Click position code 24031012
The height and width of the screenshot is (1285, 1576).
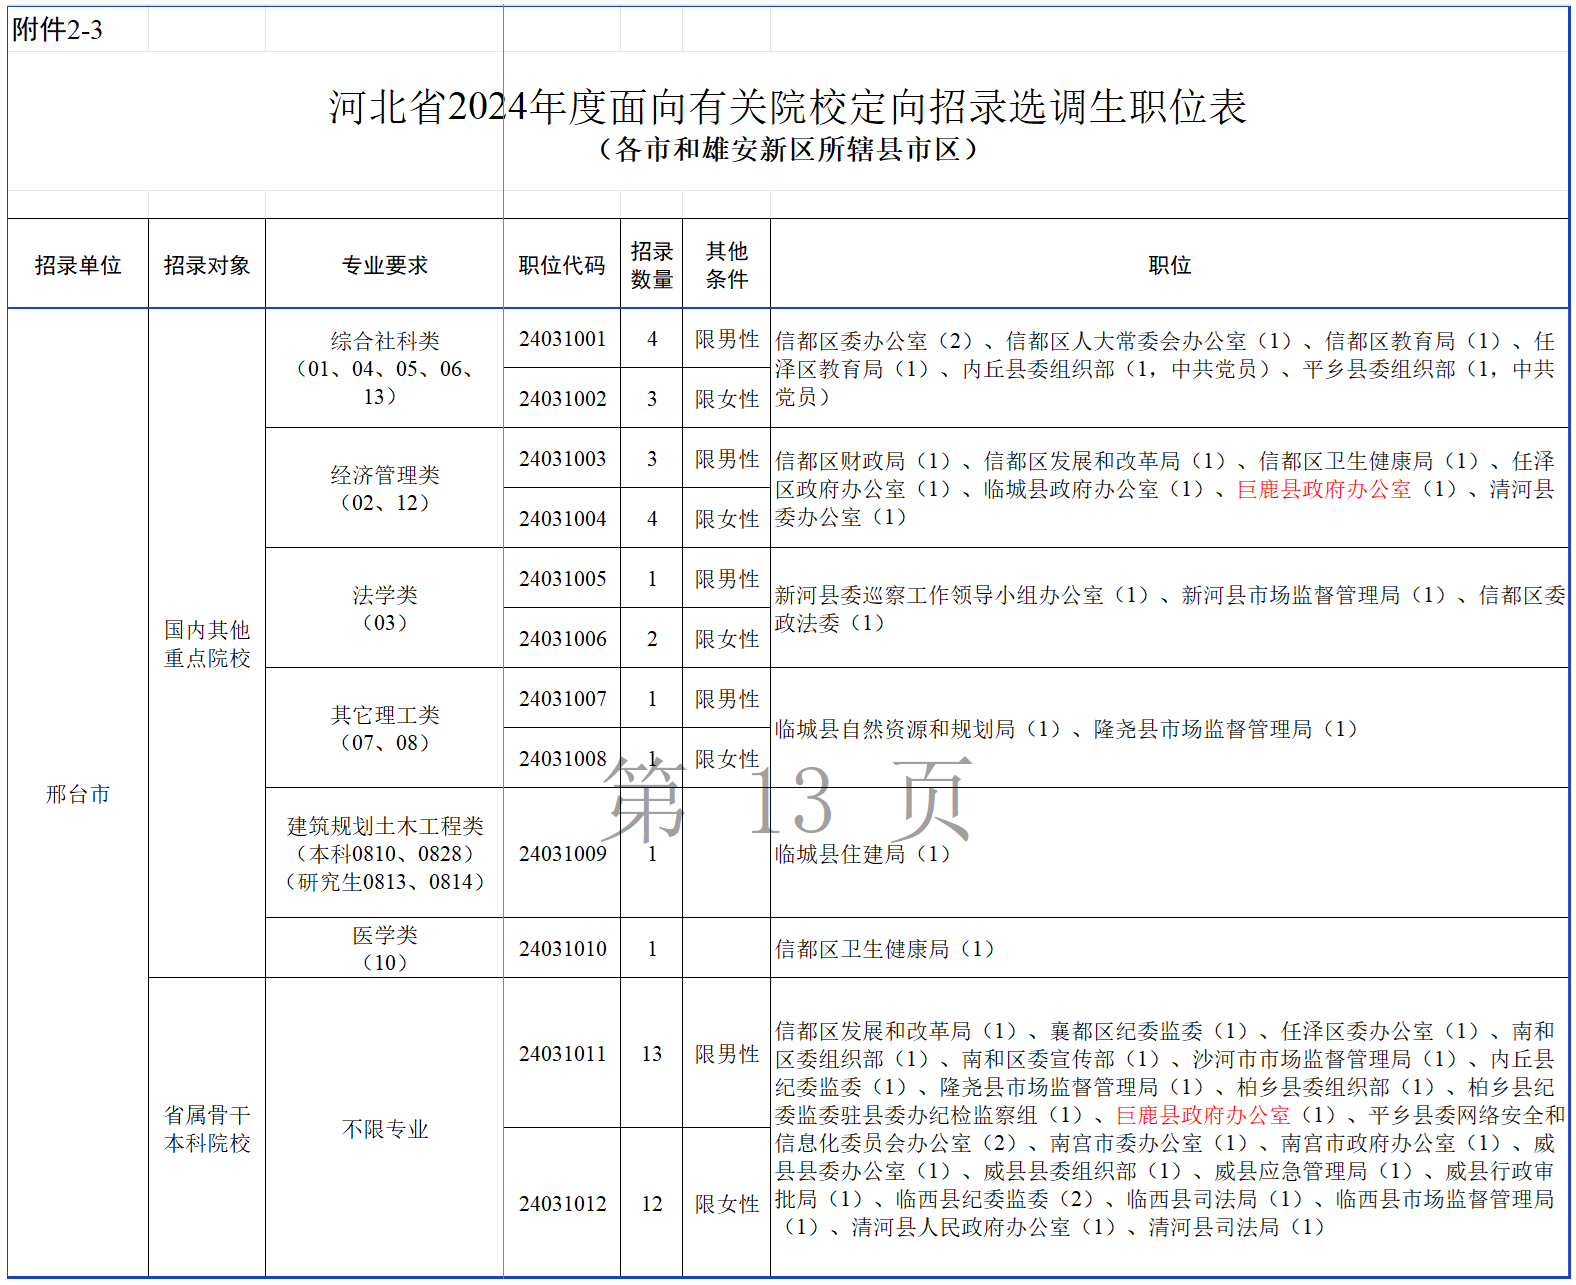562,1204
